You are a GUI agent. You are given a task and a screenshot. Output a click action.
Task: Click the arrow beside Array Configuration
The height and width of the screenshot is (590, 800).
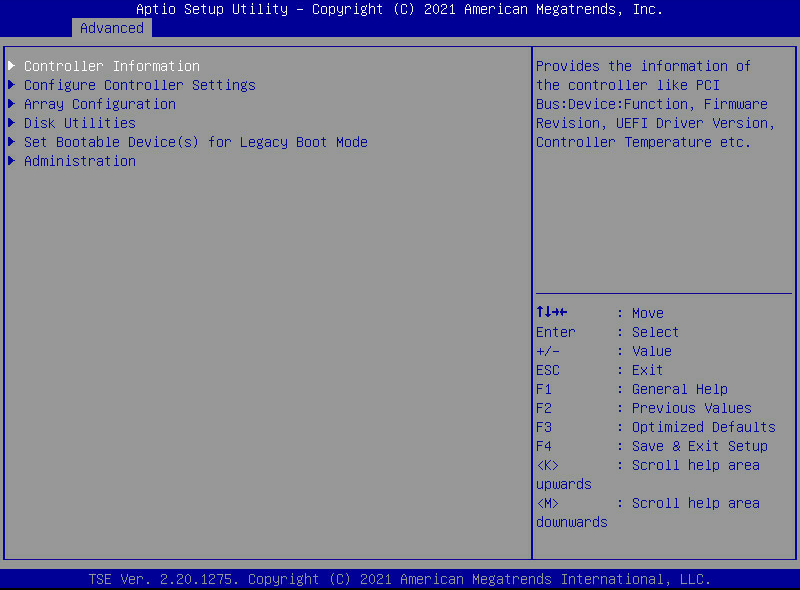[12, 104]
